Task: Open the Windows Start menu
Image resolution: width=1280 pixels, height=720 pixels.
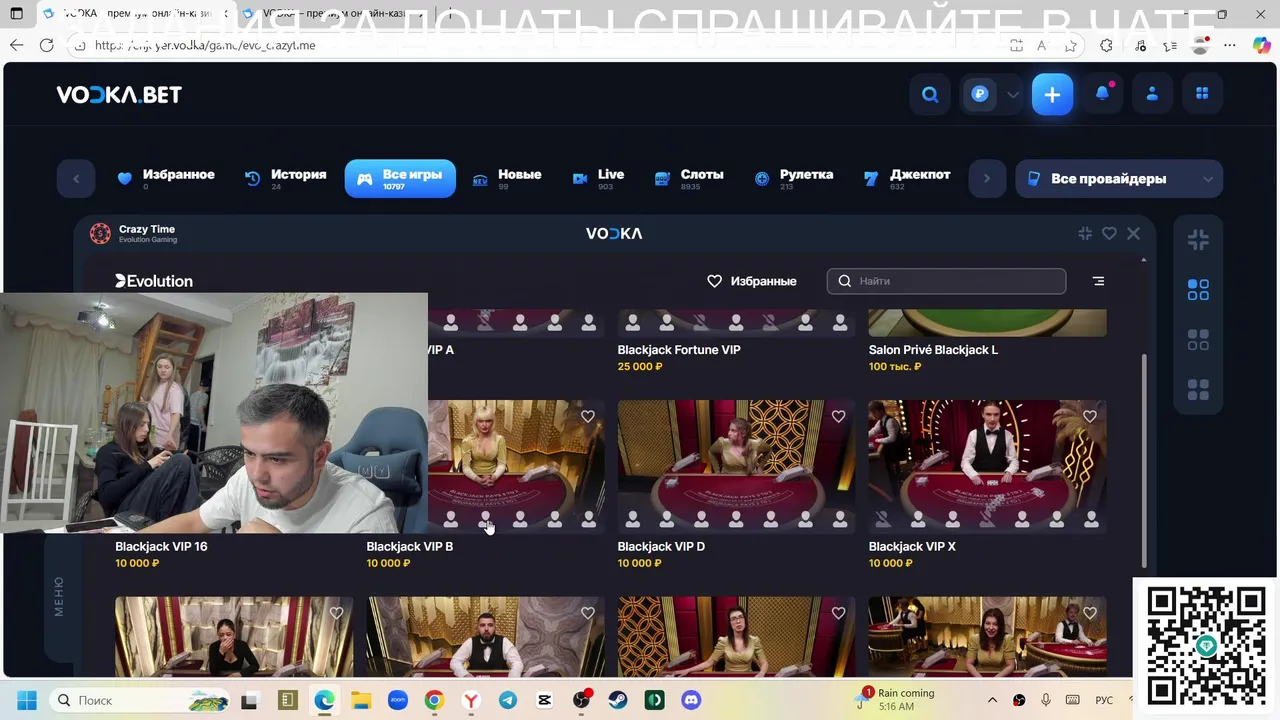Action: (x=27, y=700)
